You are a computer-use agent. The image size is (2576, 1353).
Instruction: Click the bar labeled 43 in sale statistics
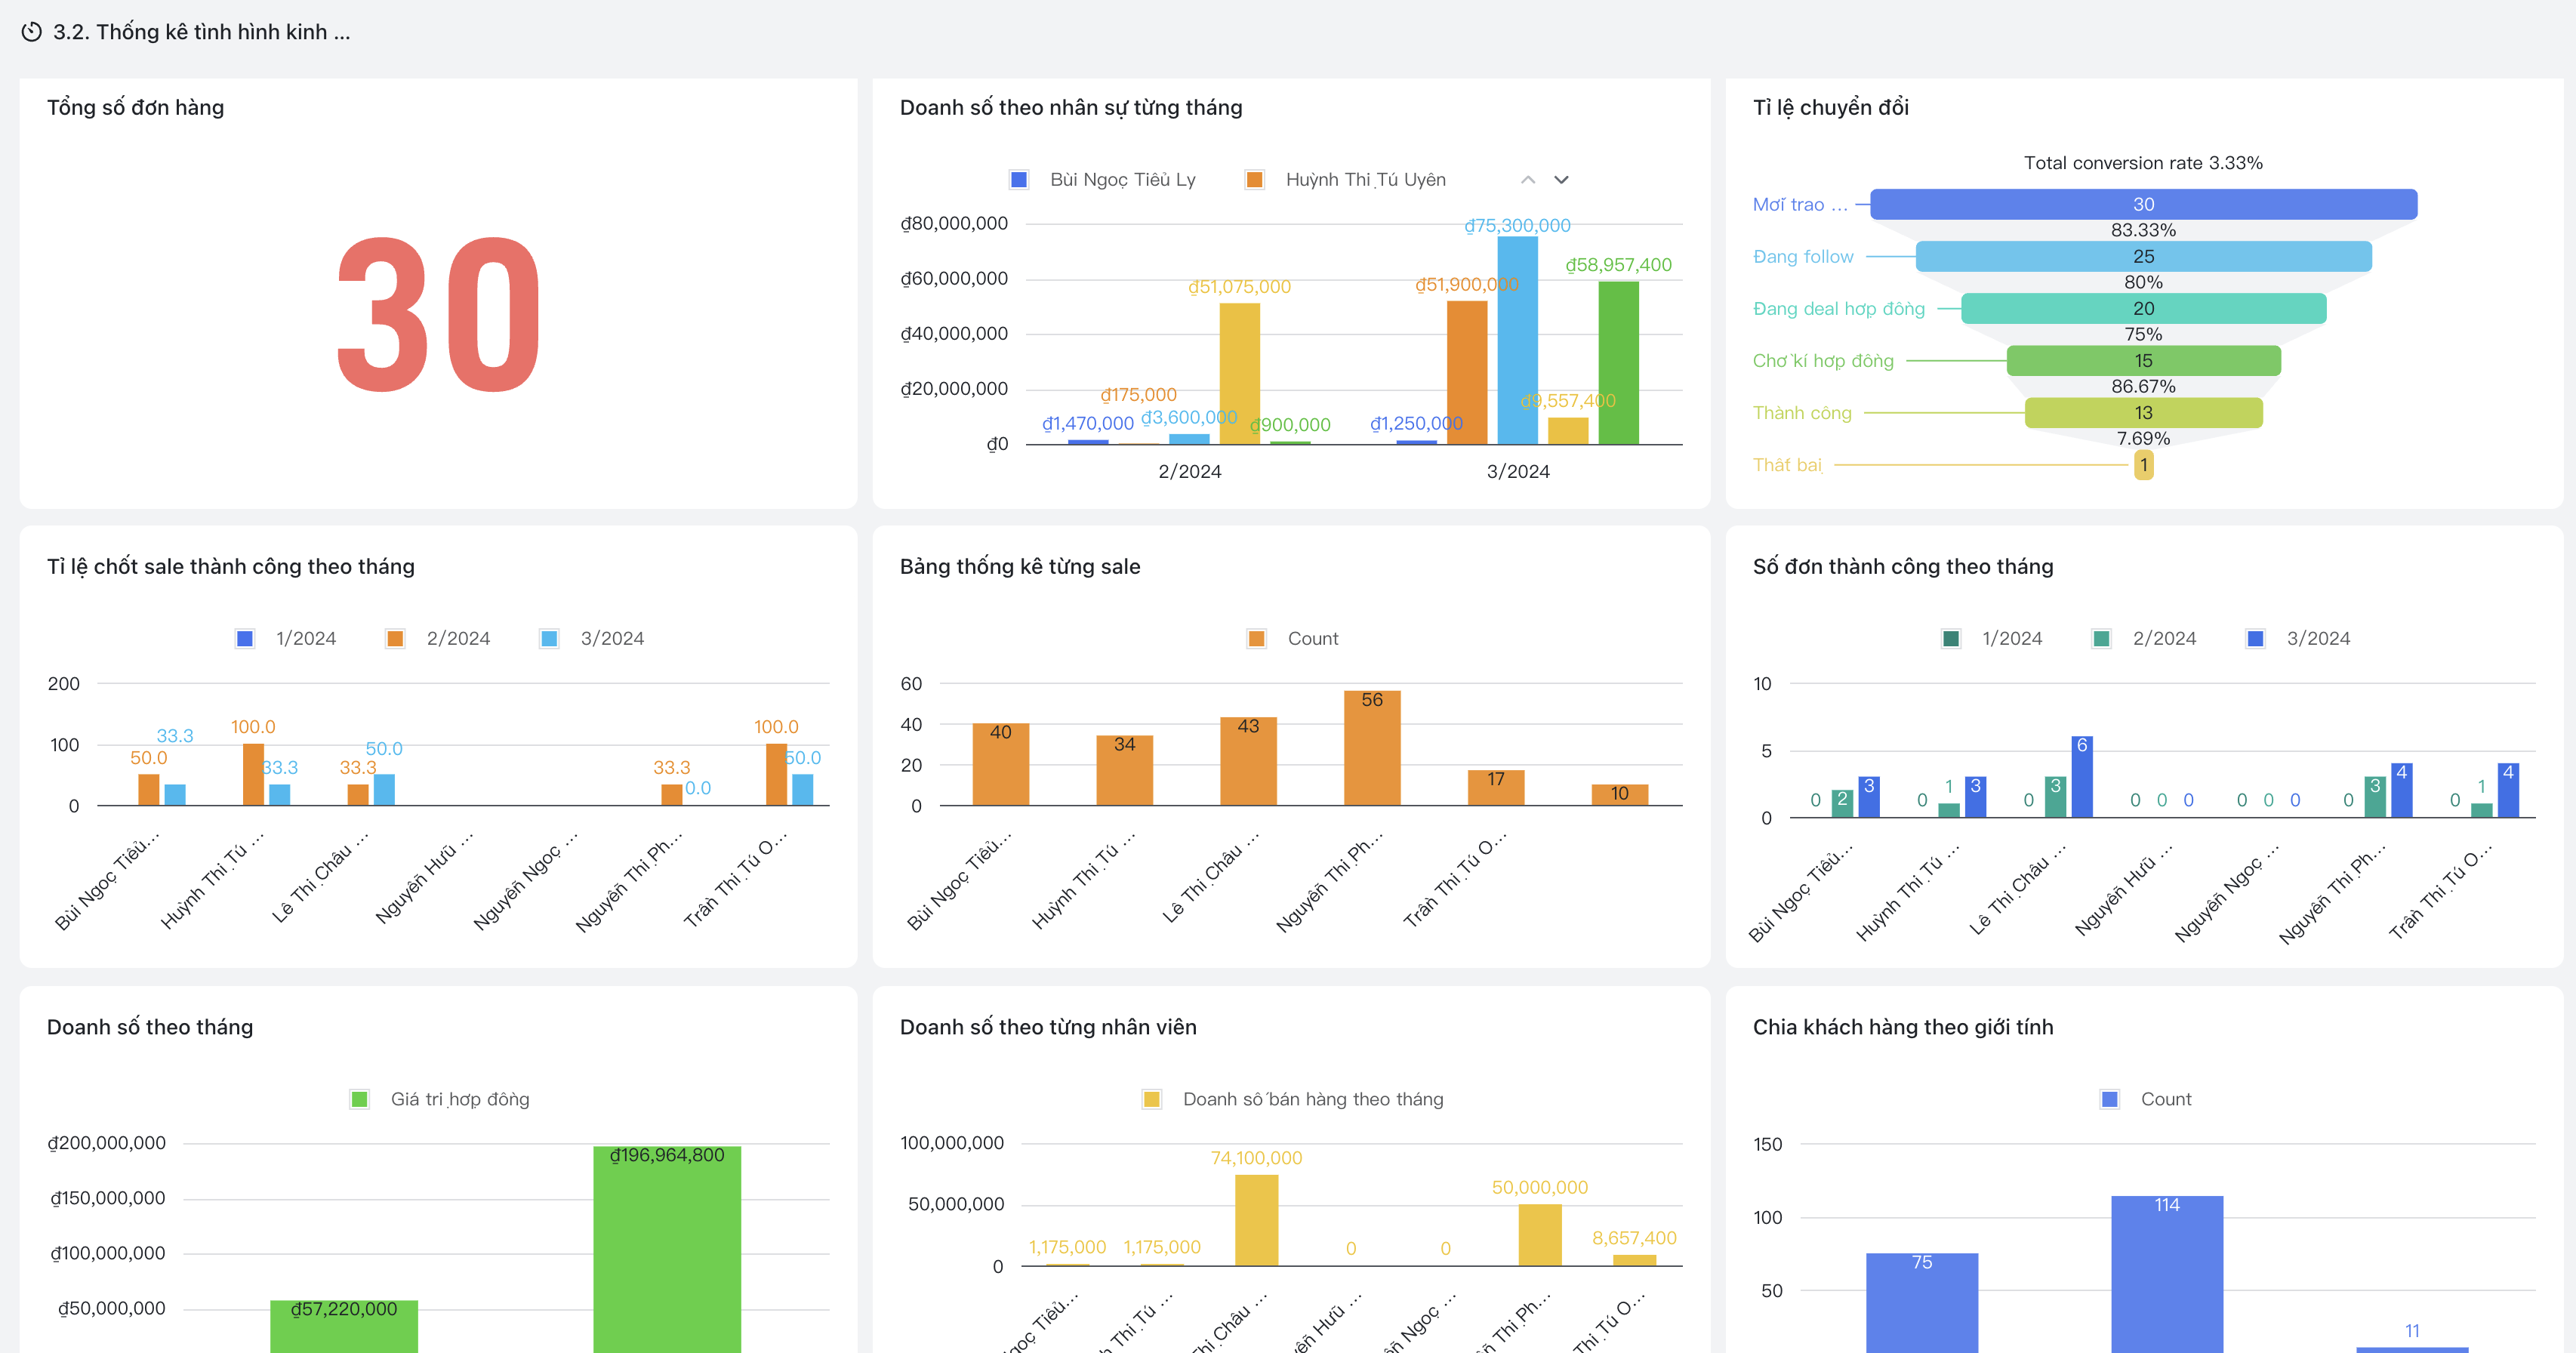point(1248,761)
